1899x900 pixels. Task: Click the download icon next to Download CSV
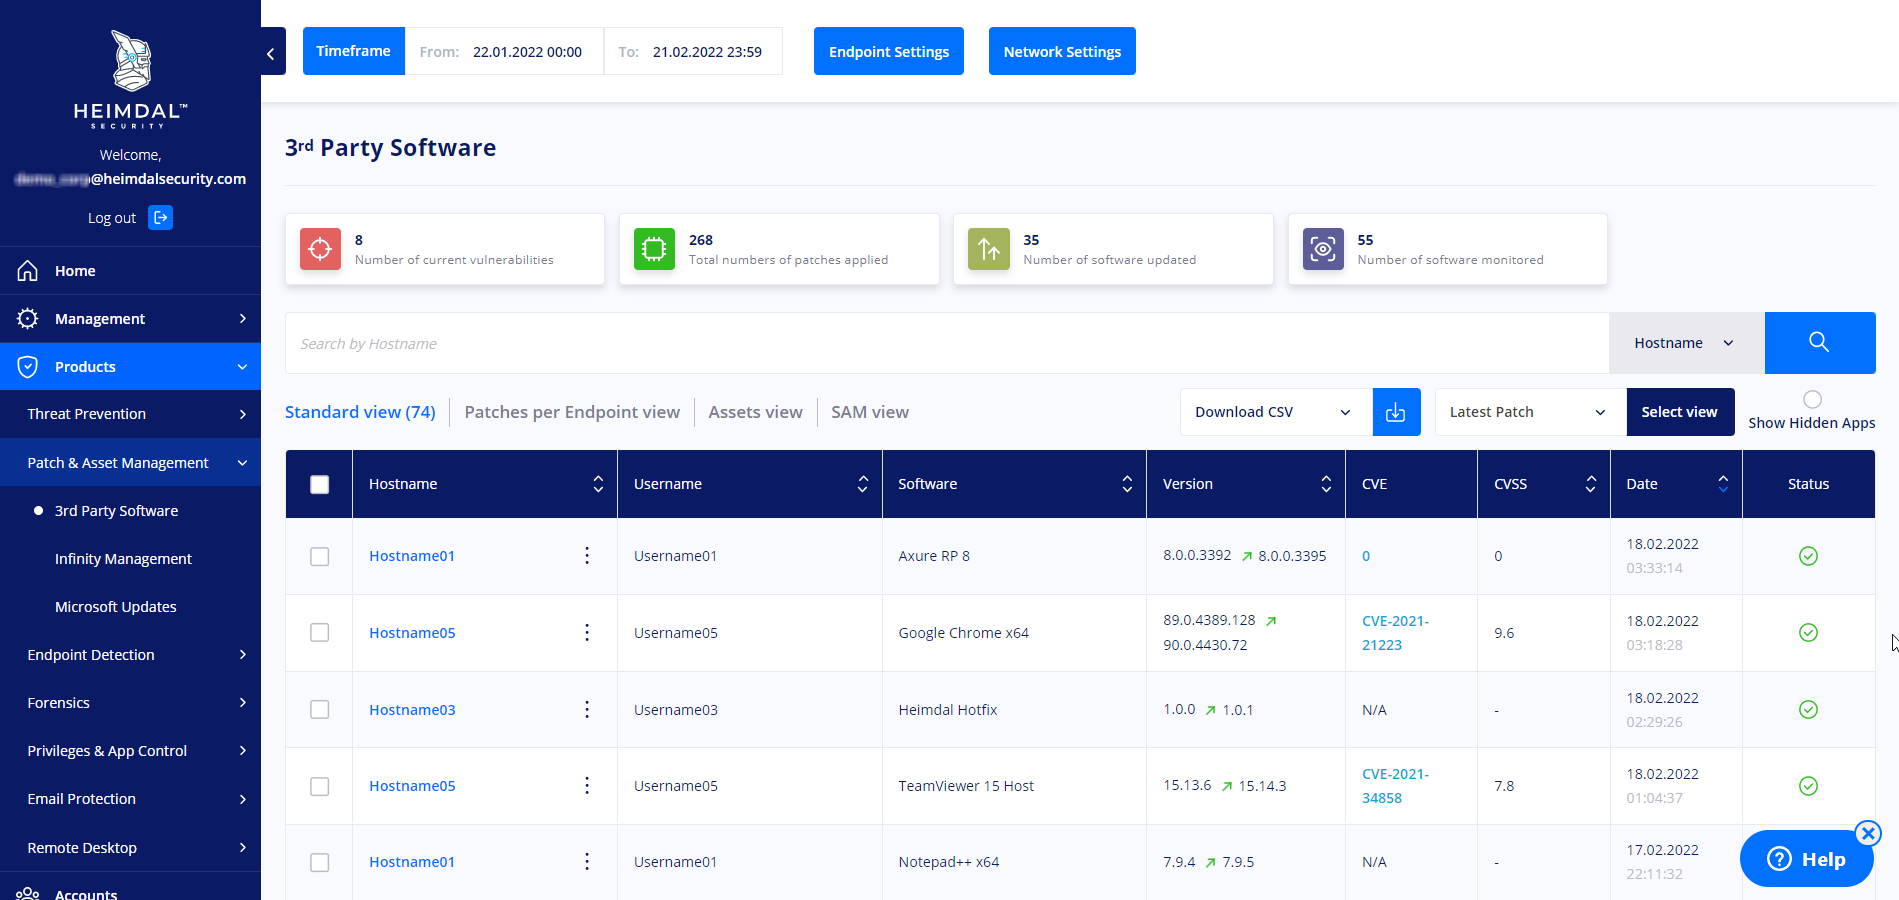click(1396, 412)
